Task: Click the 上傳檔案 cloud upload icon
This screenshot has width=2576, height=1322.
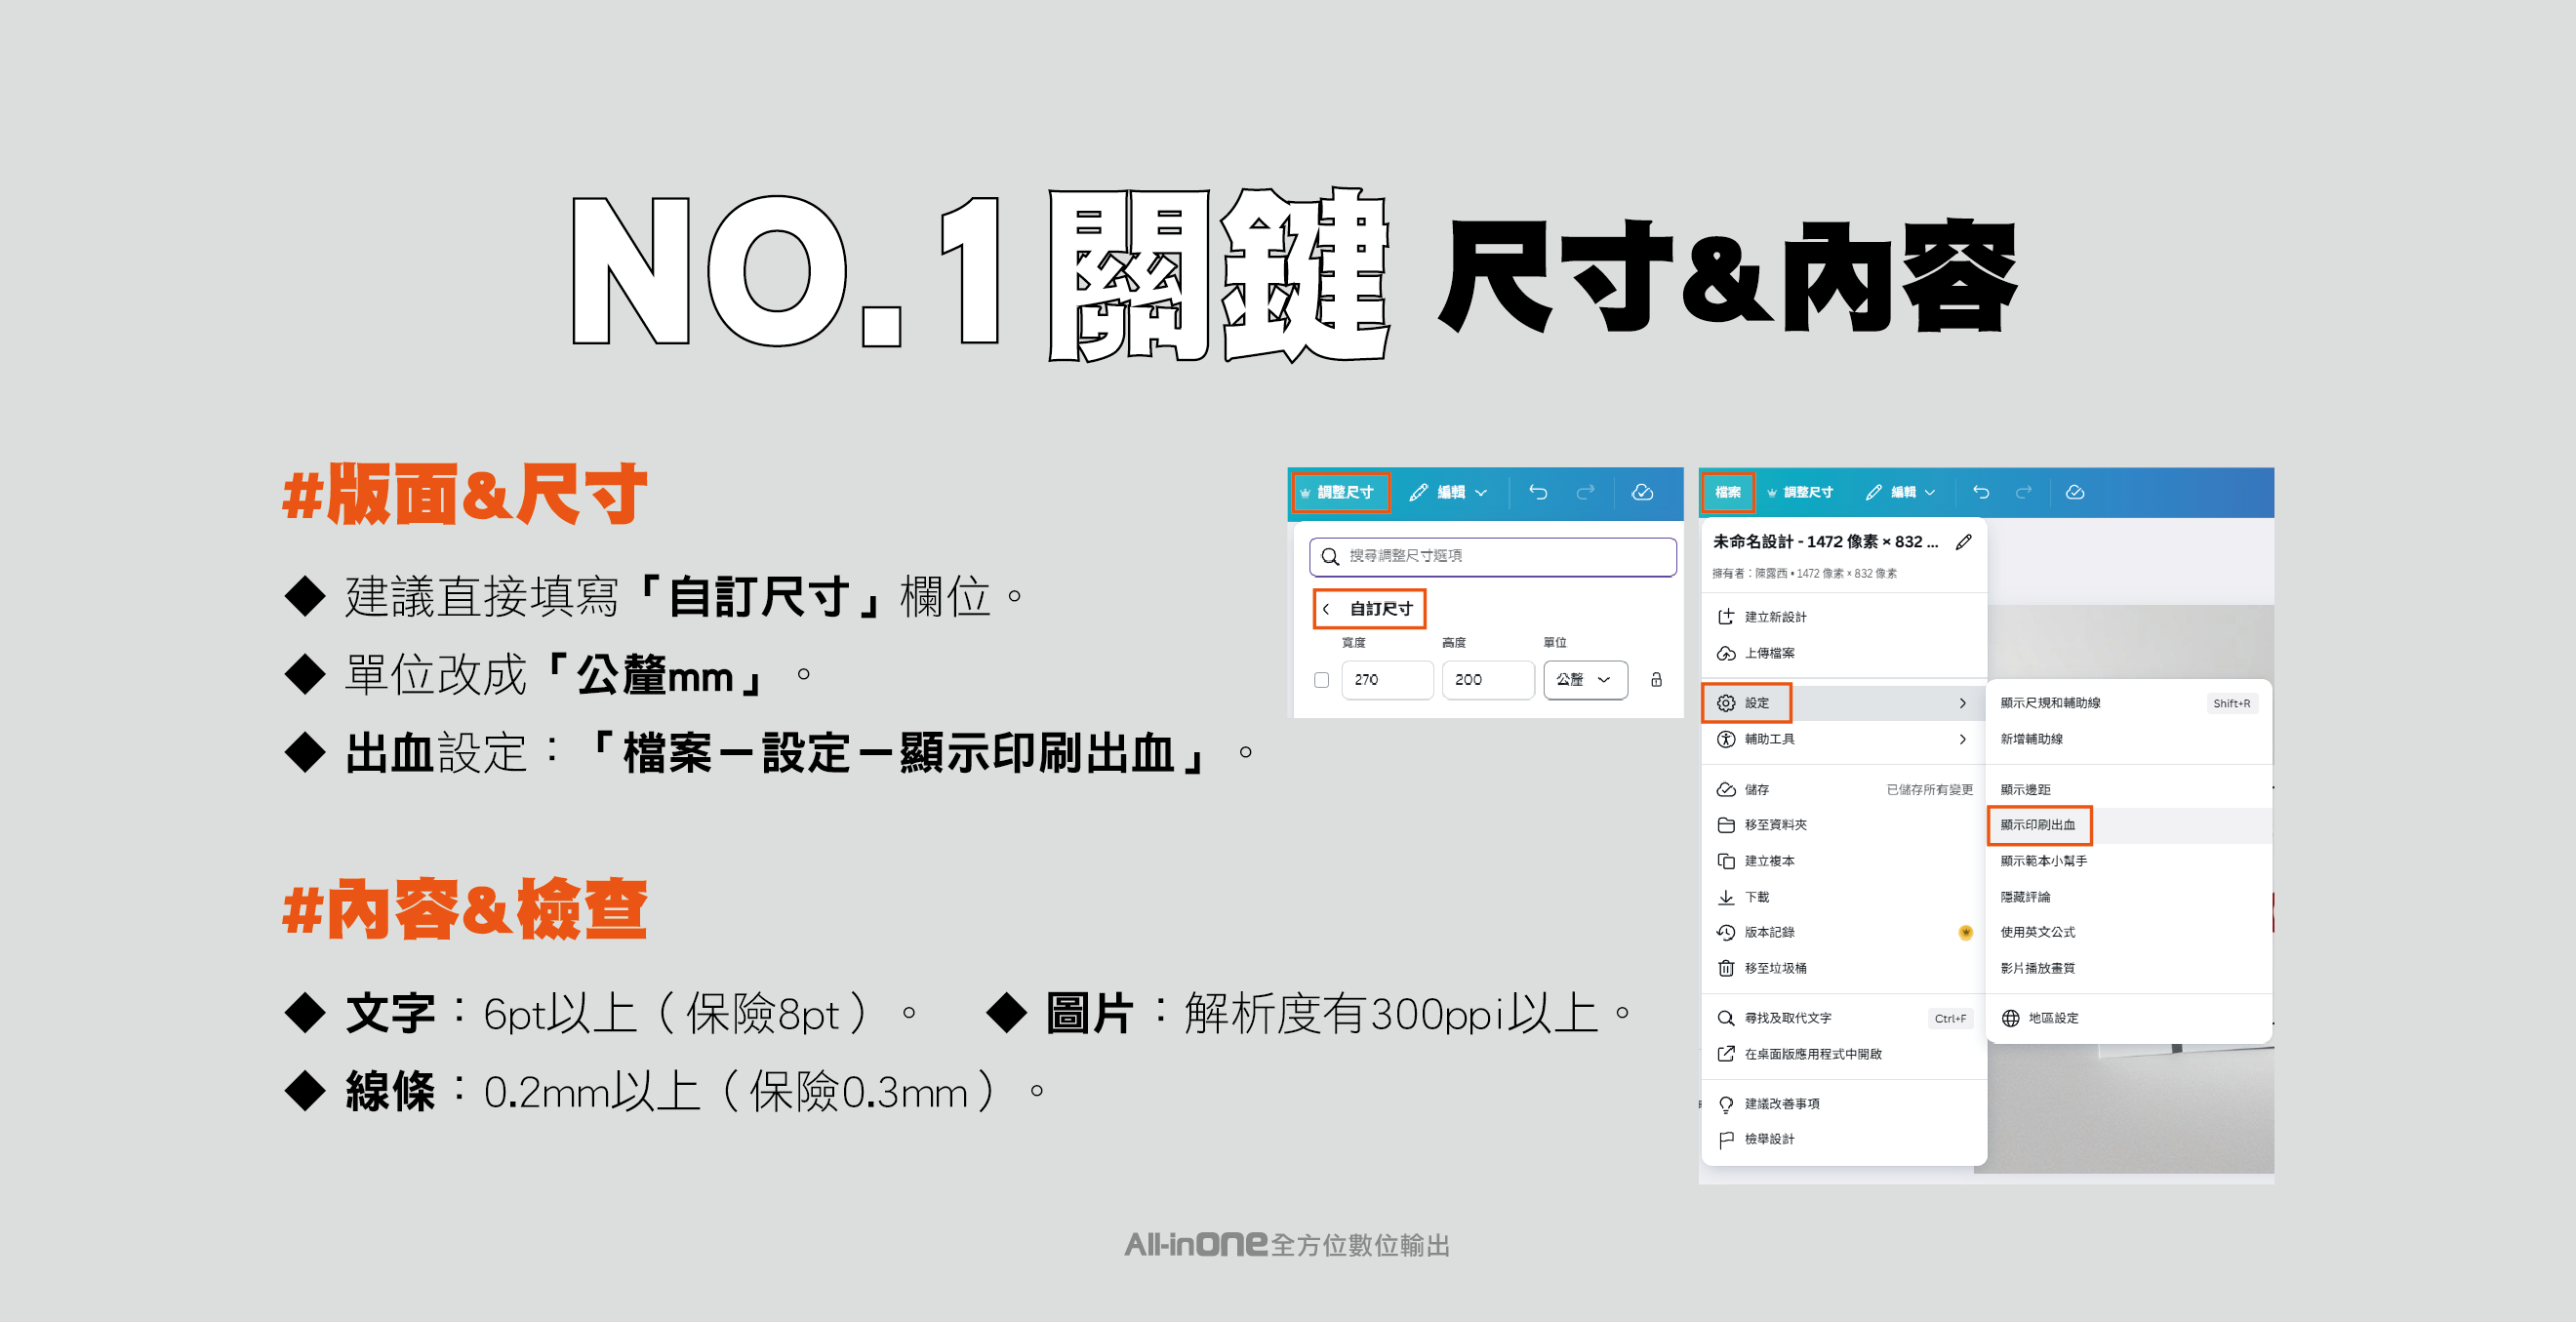Action: pos(1726,653)
